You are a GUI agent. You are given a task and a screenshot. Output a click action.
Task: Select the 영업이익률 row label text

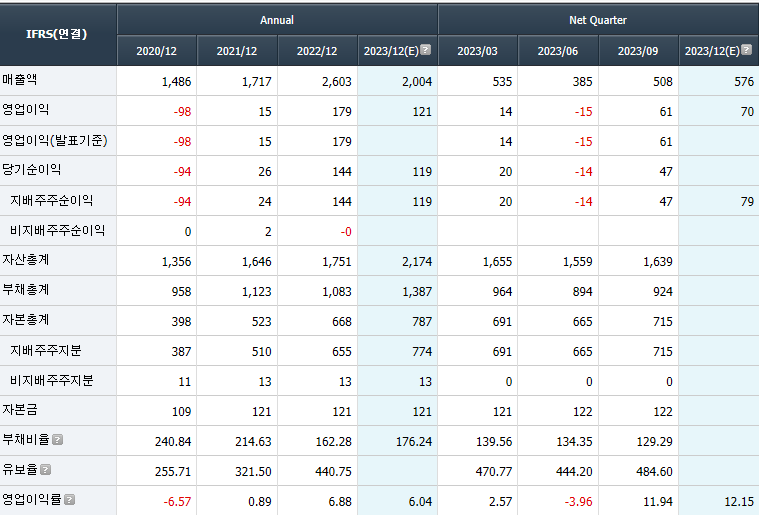click(x=32, y=499)
